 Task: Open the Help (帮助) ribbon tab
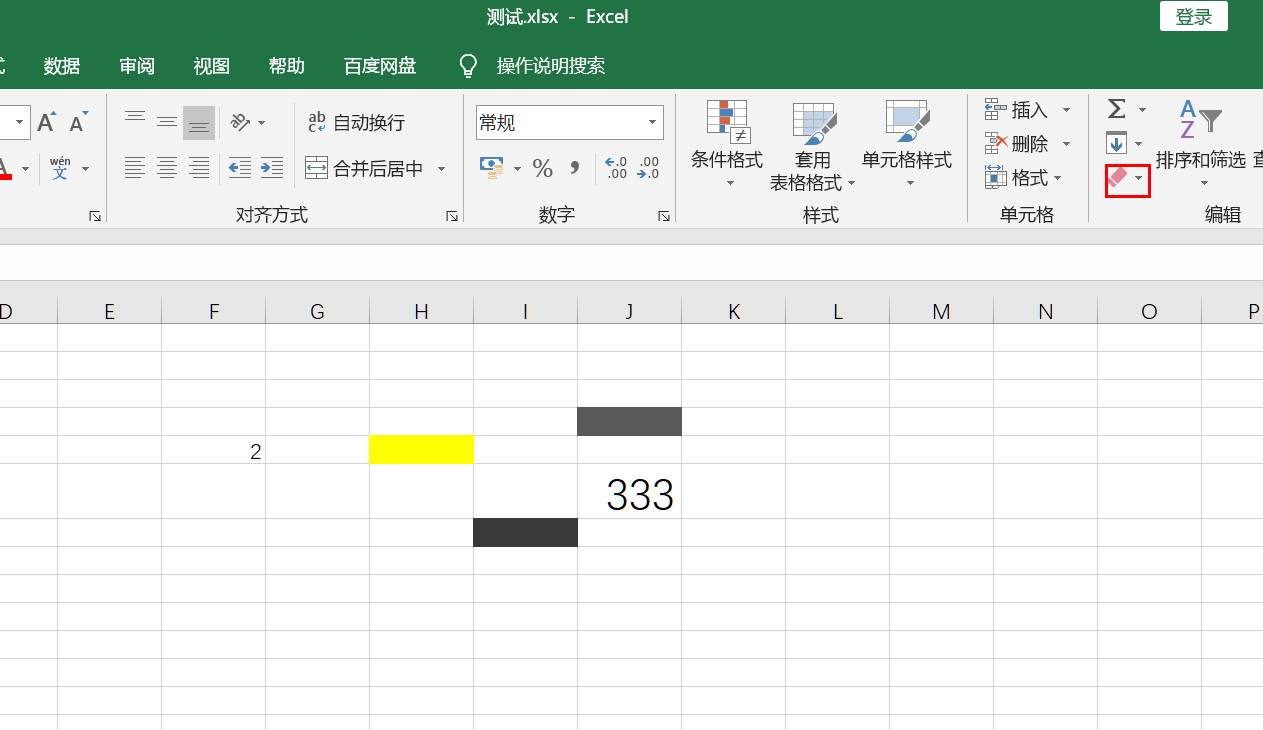click(287, 66)
